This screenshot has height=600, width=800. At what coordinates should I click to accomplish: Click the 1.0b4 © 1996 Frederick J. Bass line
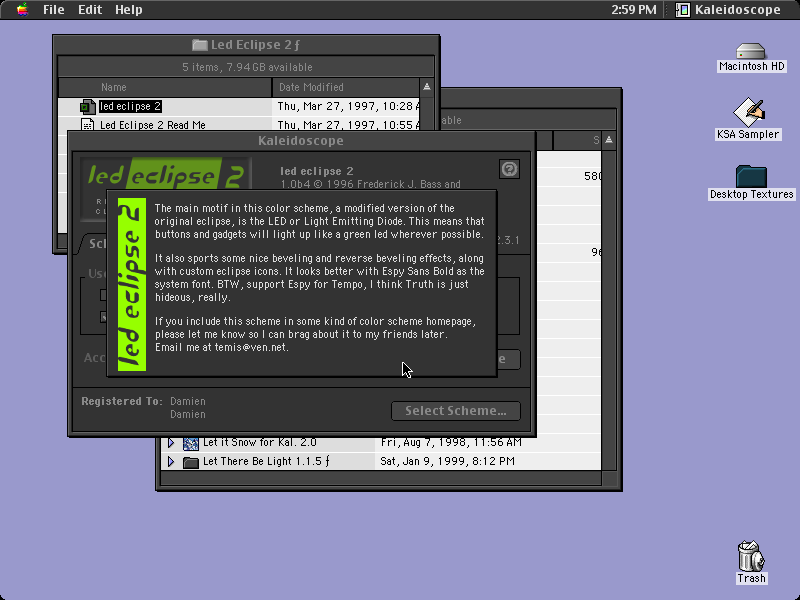pyautogui.click(x=370, y=184)
